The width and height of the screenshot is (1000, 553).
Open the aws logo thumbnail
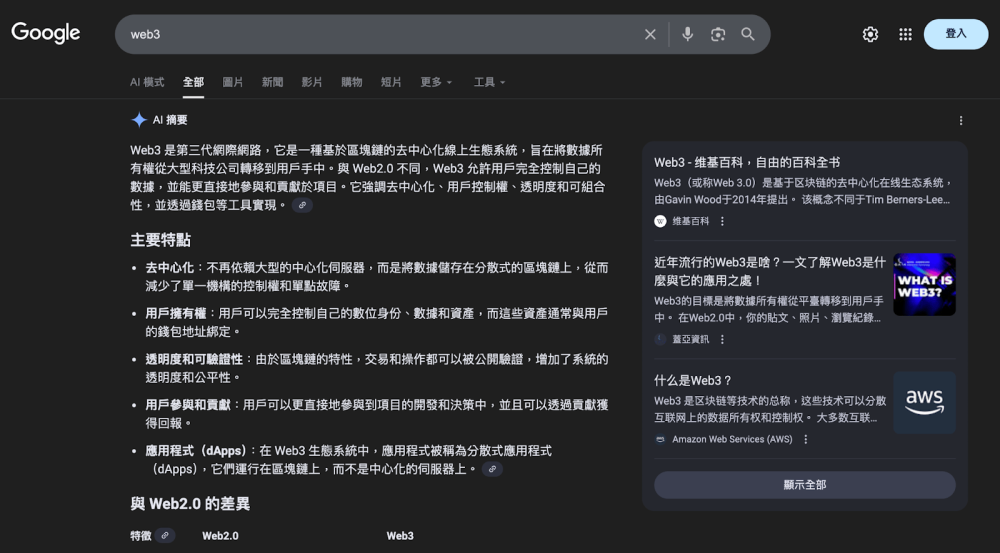pos(924,402)
